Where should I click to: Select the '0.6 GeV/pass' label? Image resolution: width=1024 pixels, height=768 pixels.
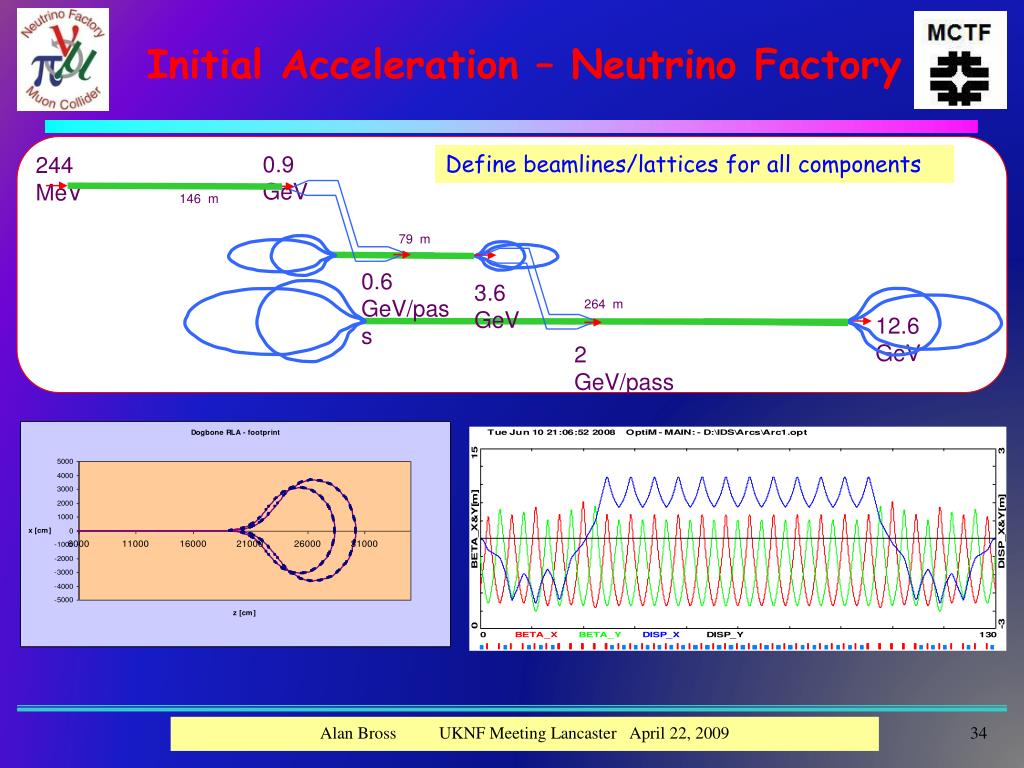[405, 308]
